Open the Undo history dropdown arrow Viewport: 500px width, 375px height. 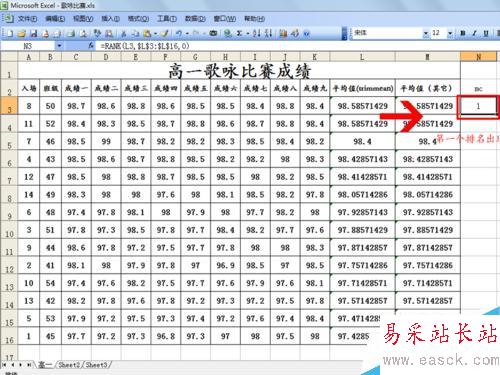tap(187, 33)
